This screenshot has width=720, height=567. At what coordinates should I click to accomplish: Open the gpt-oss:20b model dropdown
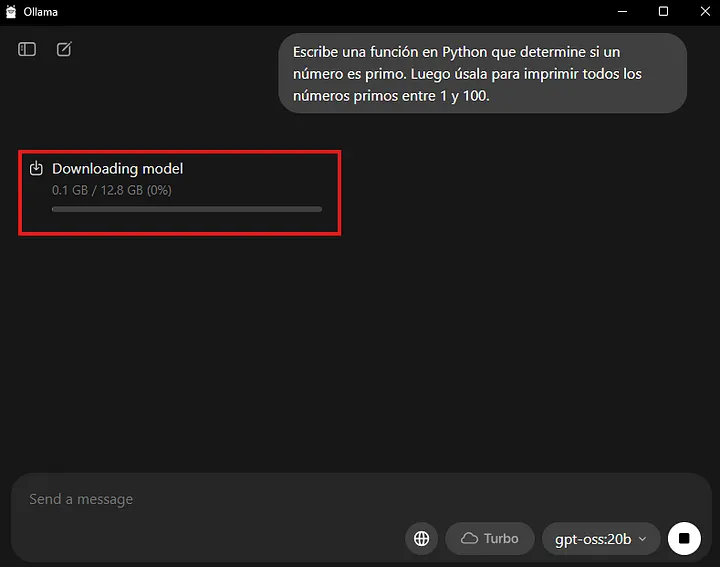[601, 538]
